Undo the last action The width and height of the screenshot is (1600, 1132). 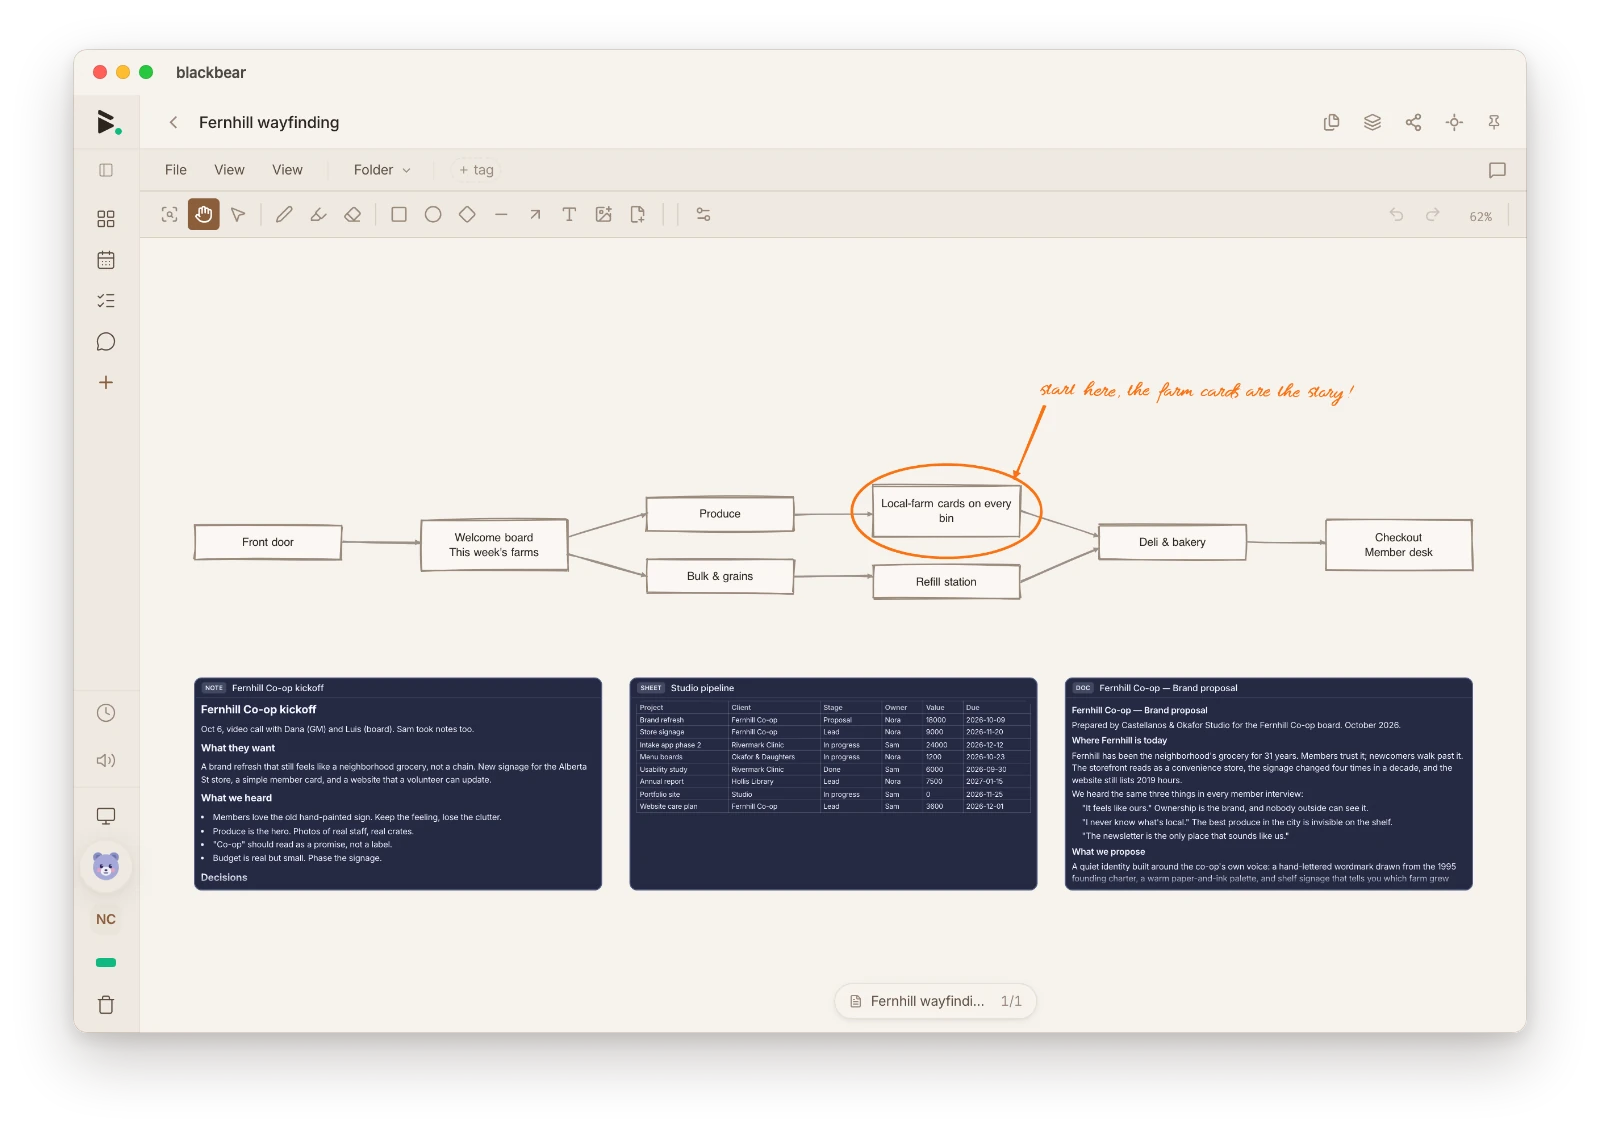click(1396, 215)
